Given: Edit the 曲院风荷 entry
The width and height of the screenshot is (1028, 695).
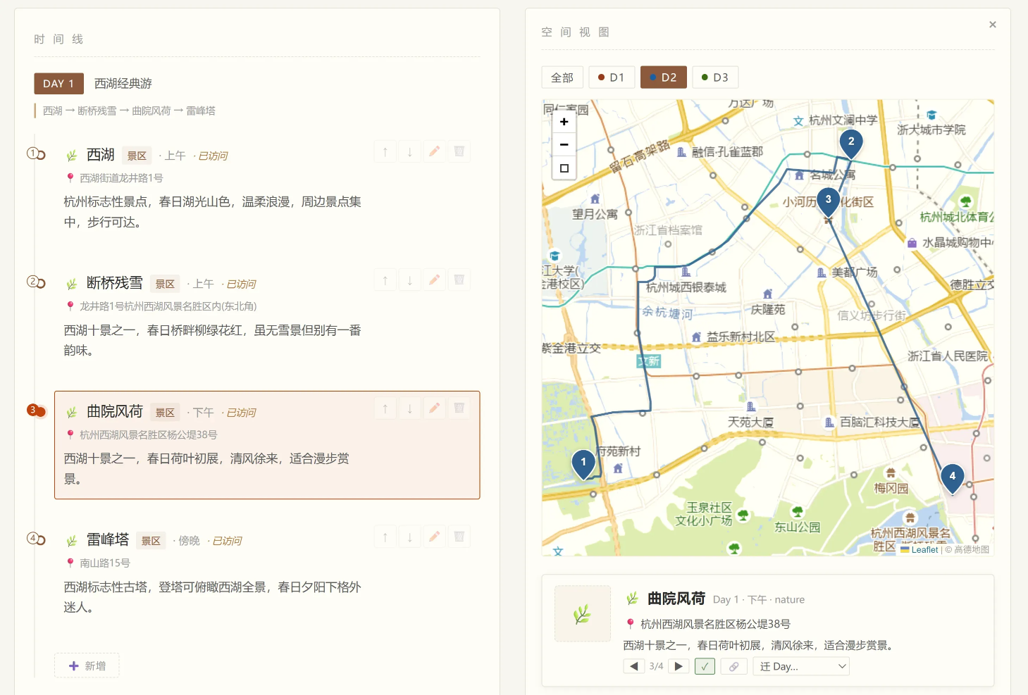Looking at the screenshot, I should click(434, 408).
